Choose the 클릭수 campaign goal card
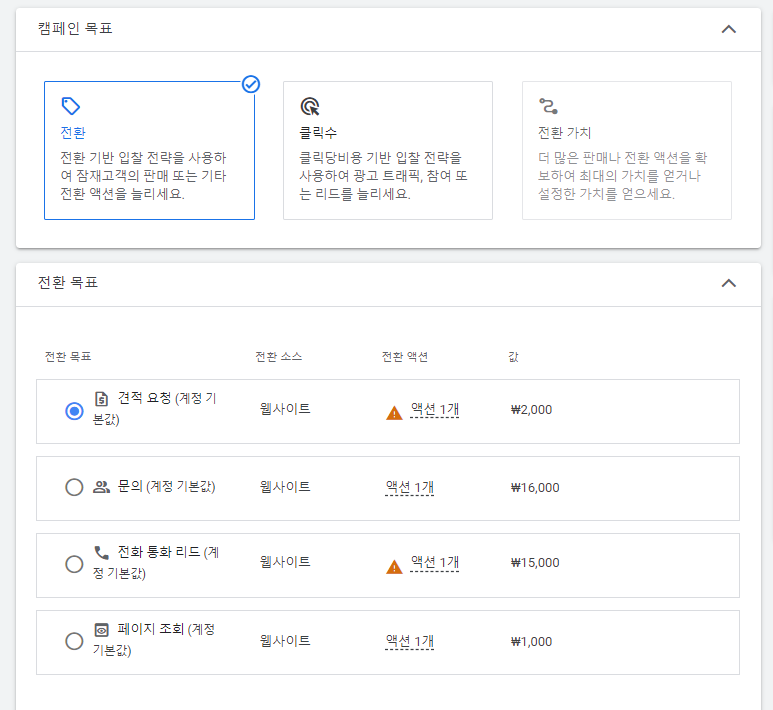Viewport: 773px width, 710px height. click(388, 150)
